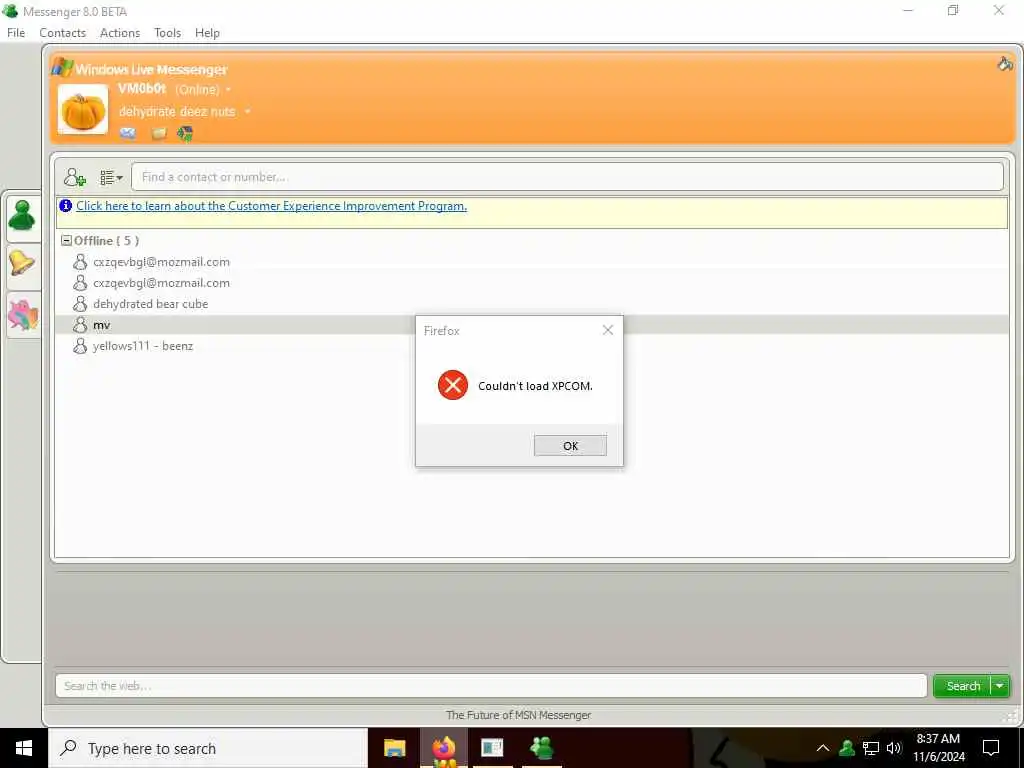This screenshot has width=1024, height=768.
Task: Click the personal message dehydrate deez nuts
Action: pos(177,112)
